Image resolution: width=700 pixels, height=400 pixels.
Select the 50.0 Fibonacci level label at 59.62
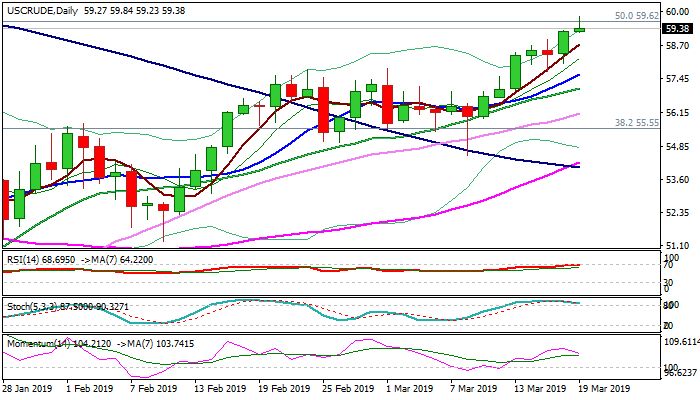(x=636, y=16)
